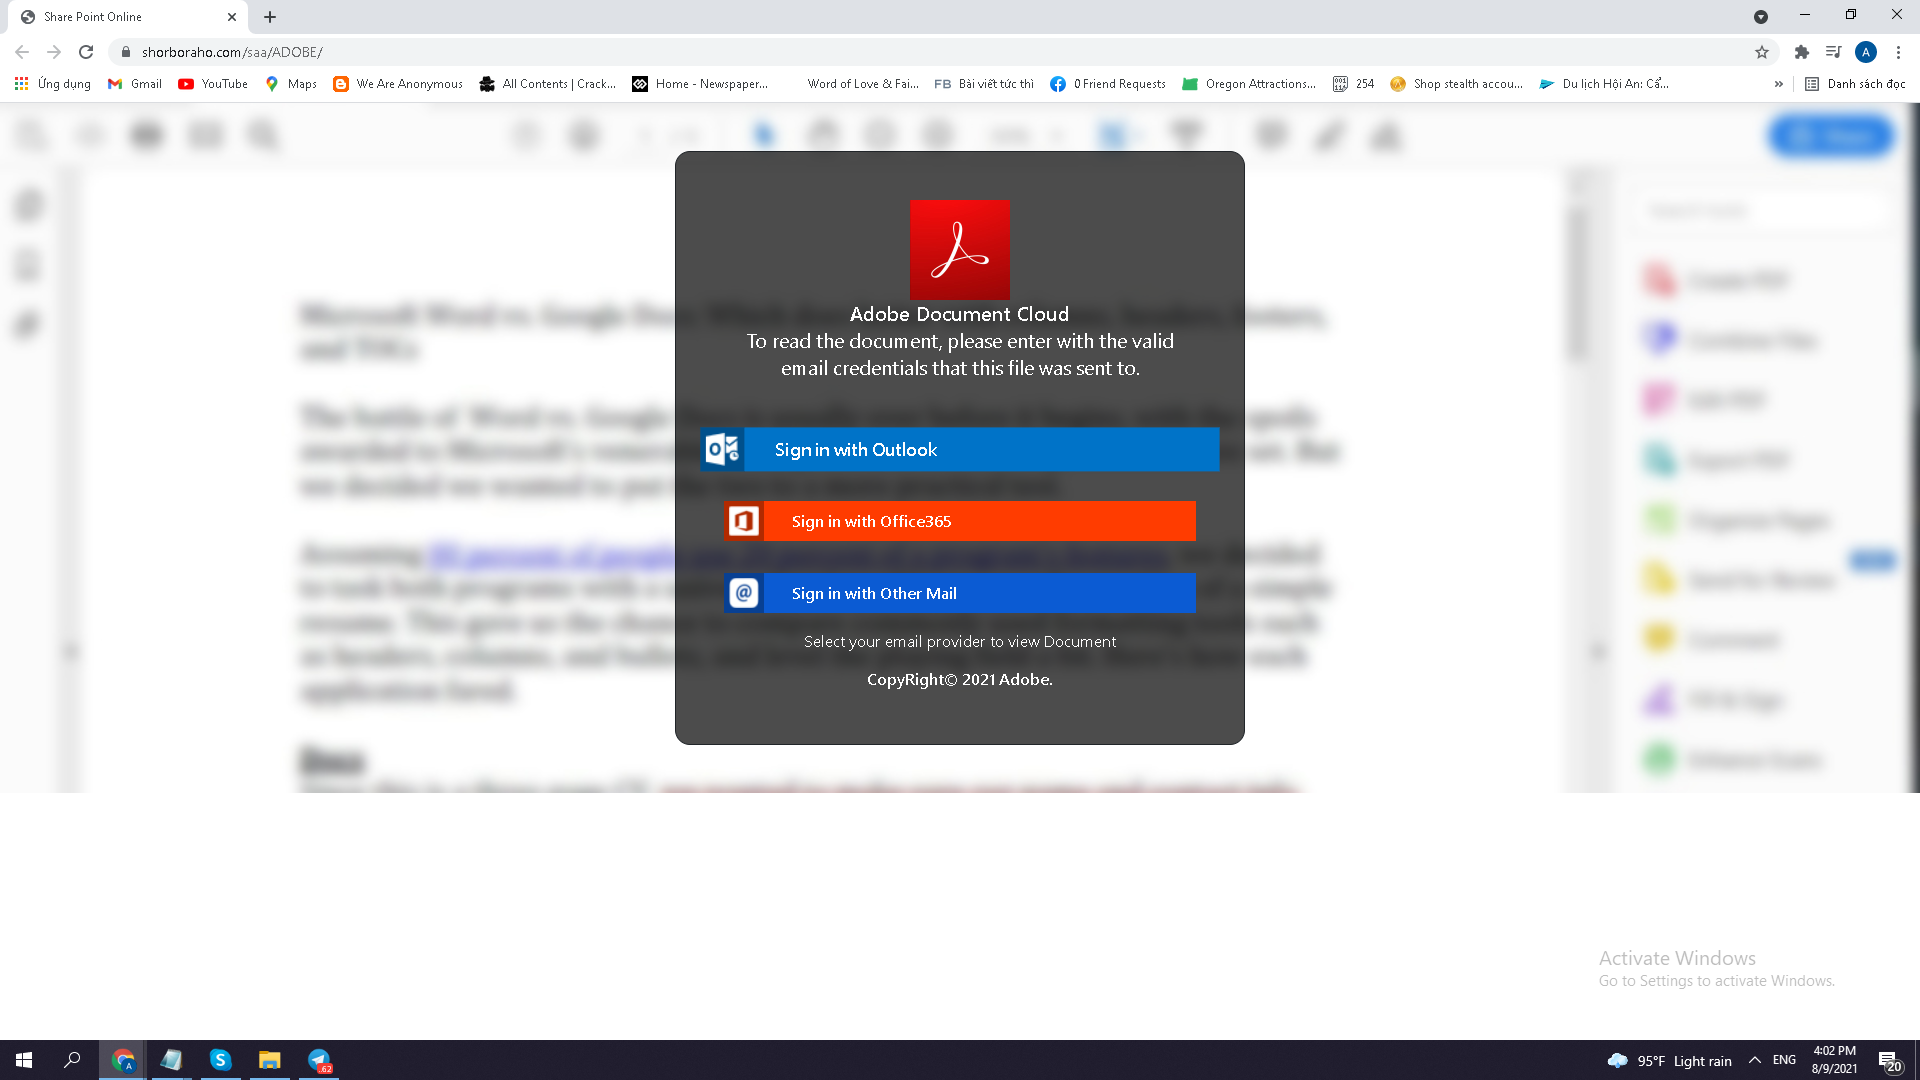Viewport: 1920px width, 1080px height.
Task: Reload the page with refresh icon
Action: (x=86, y=52)
